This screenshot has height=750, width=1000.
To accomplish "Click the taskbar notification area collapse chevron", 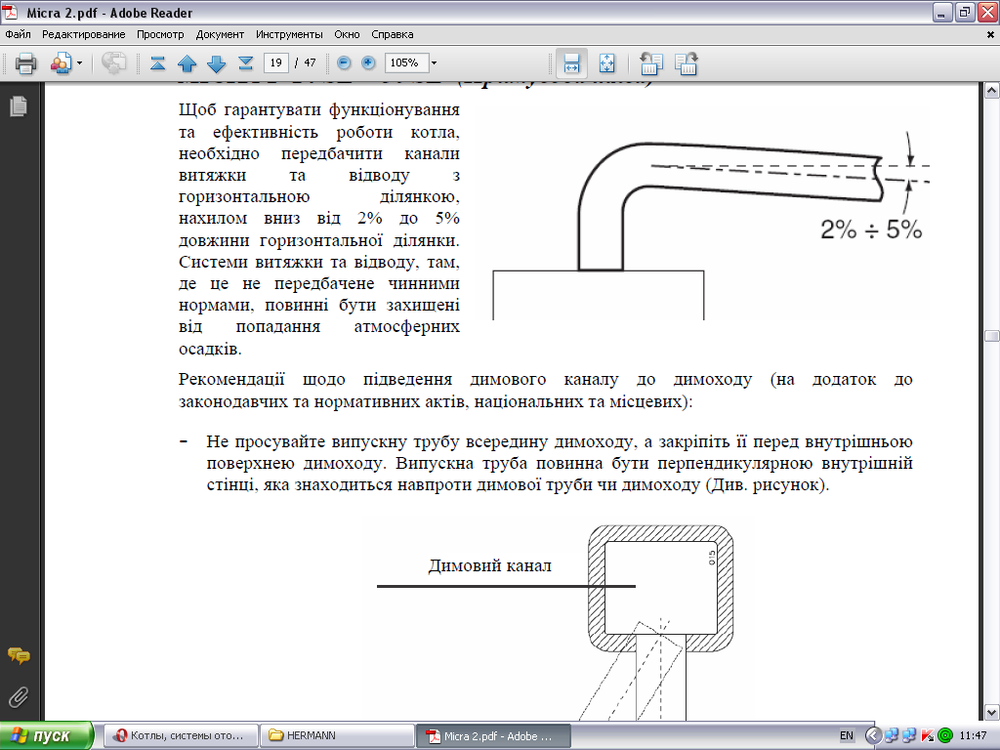I will 873,735.
